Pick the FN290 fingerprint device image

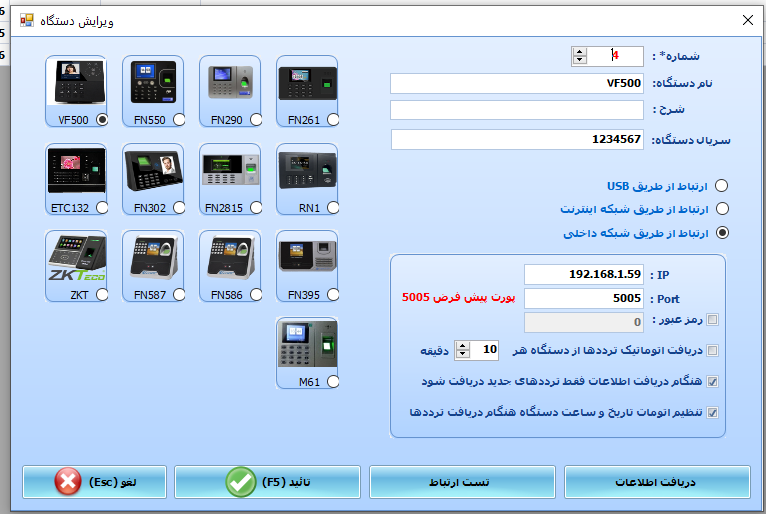point(231,83)
